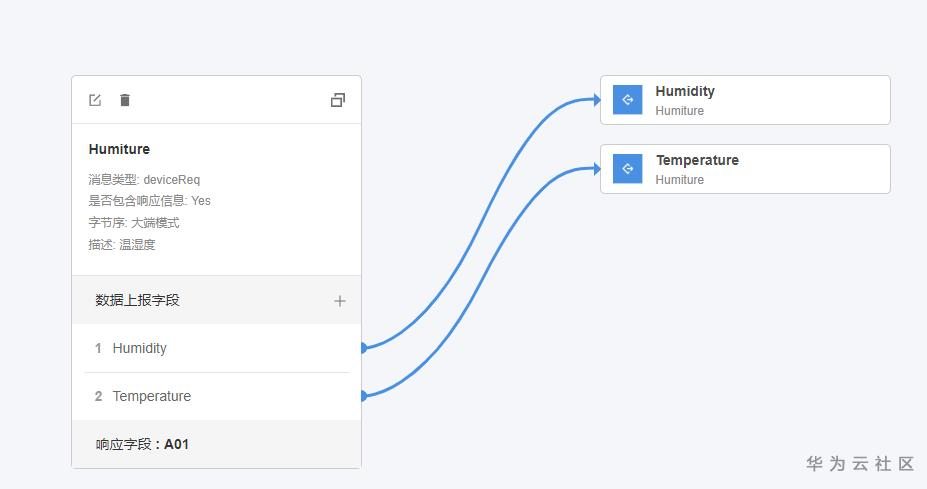Click the 消息类型: deviceReq text

tap(144, 180)
